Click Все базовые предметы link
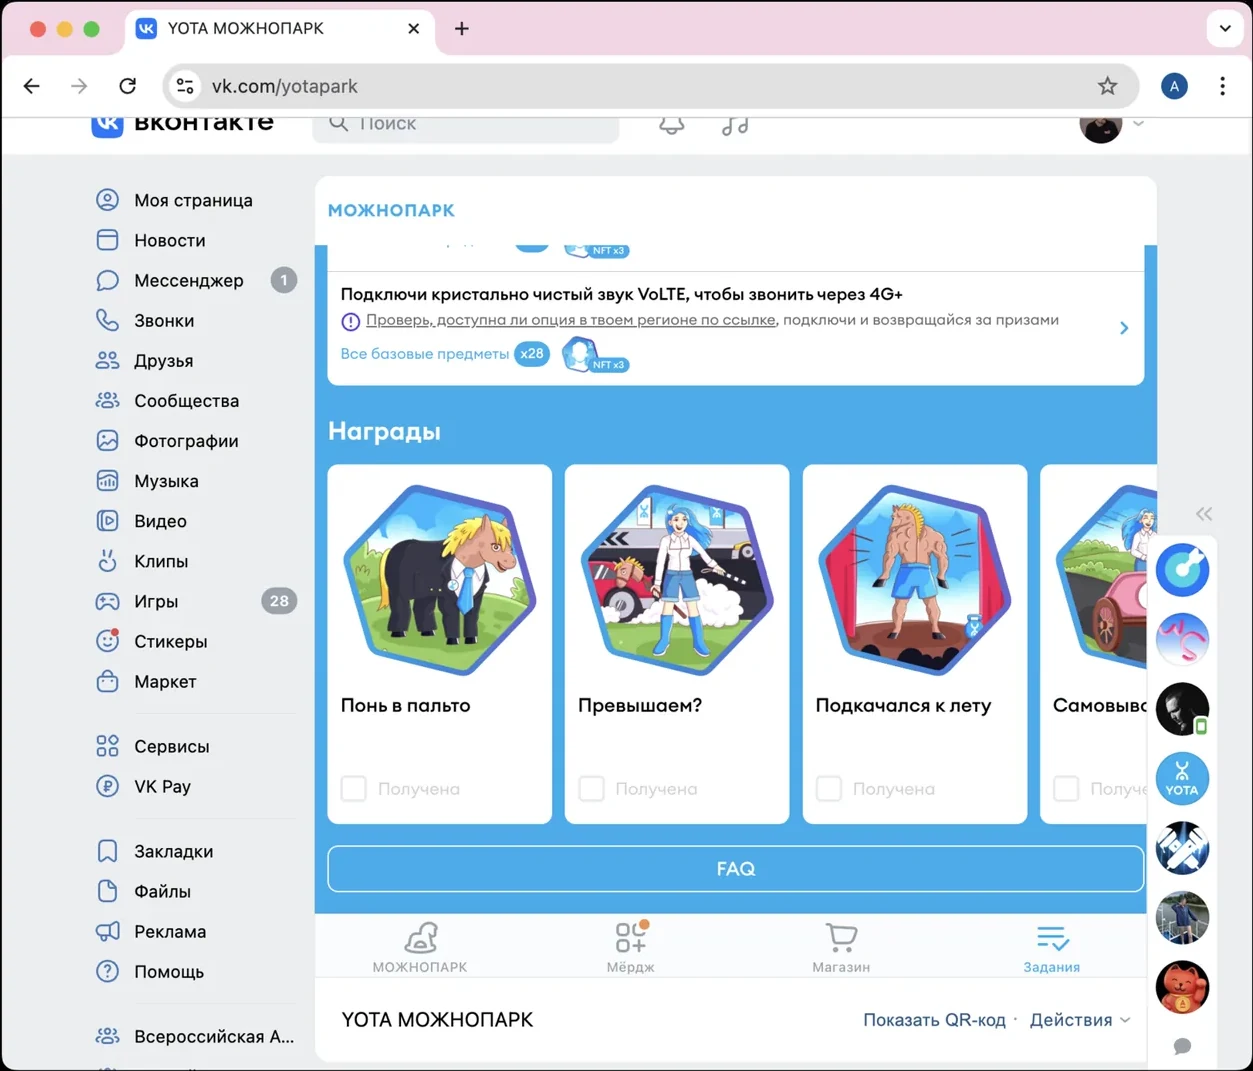 point(424,354)
